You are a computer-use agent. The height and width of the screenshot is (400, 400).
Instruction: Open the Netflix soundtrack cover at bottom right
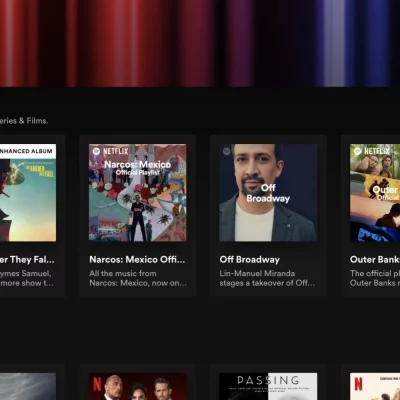tap(375, 387)
